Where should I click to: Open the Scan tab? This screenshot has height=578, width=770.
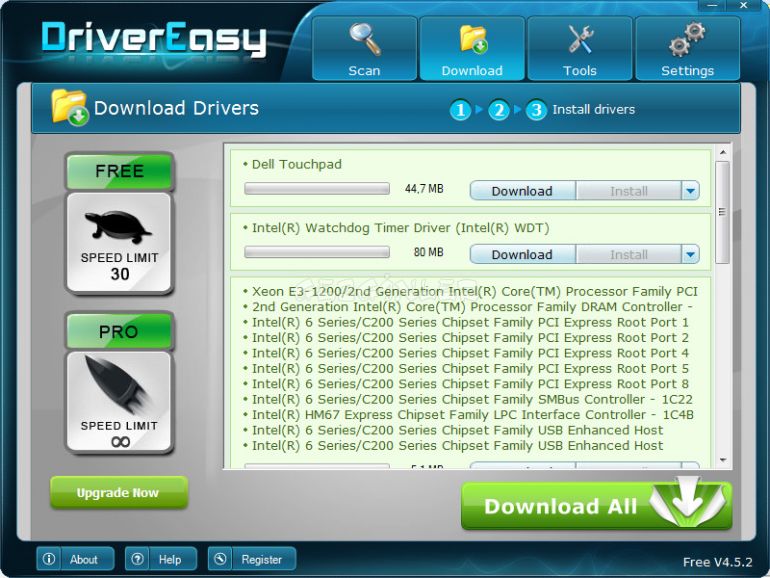click(364, 48)
